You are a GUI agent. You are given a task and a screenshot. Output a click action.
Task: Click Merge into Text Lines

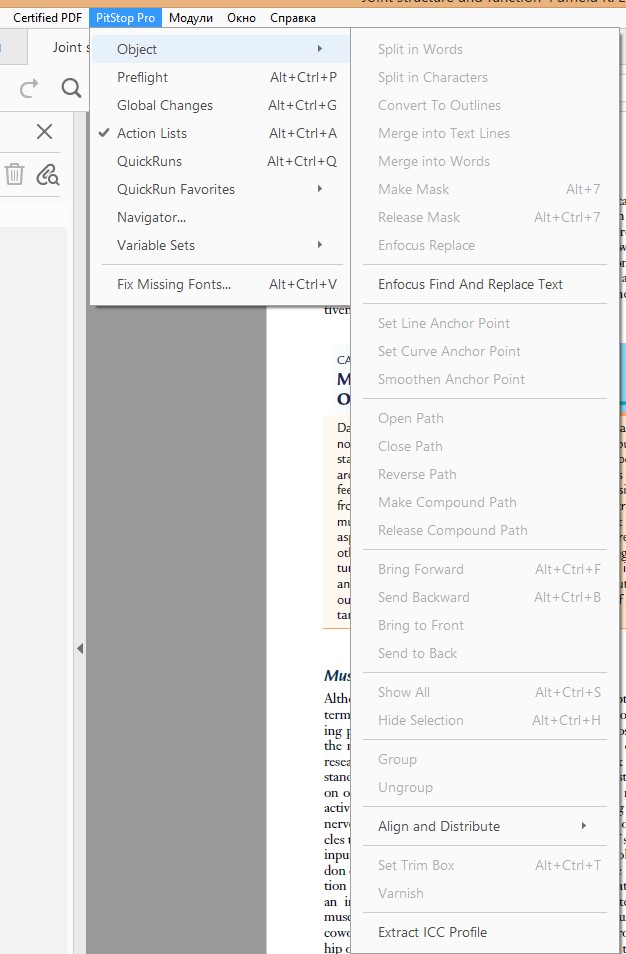click(x=485, y=133)
